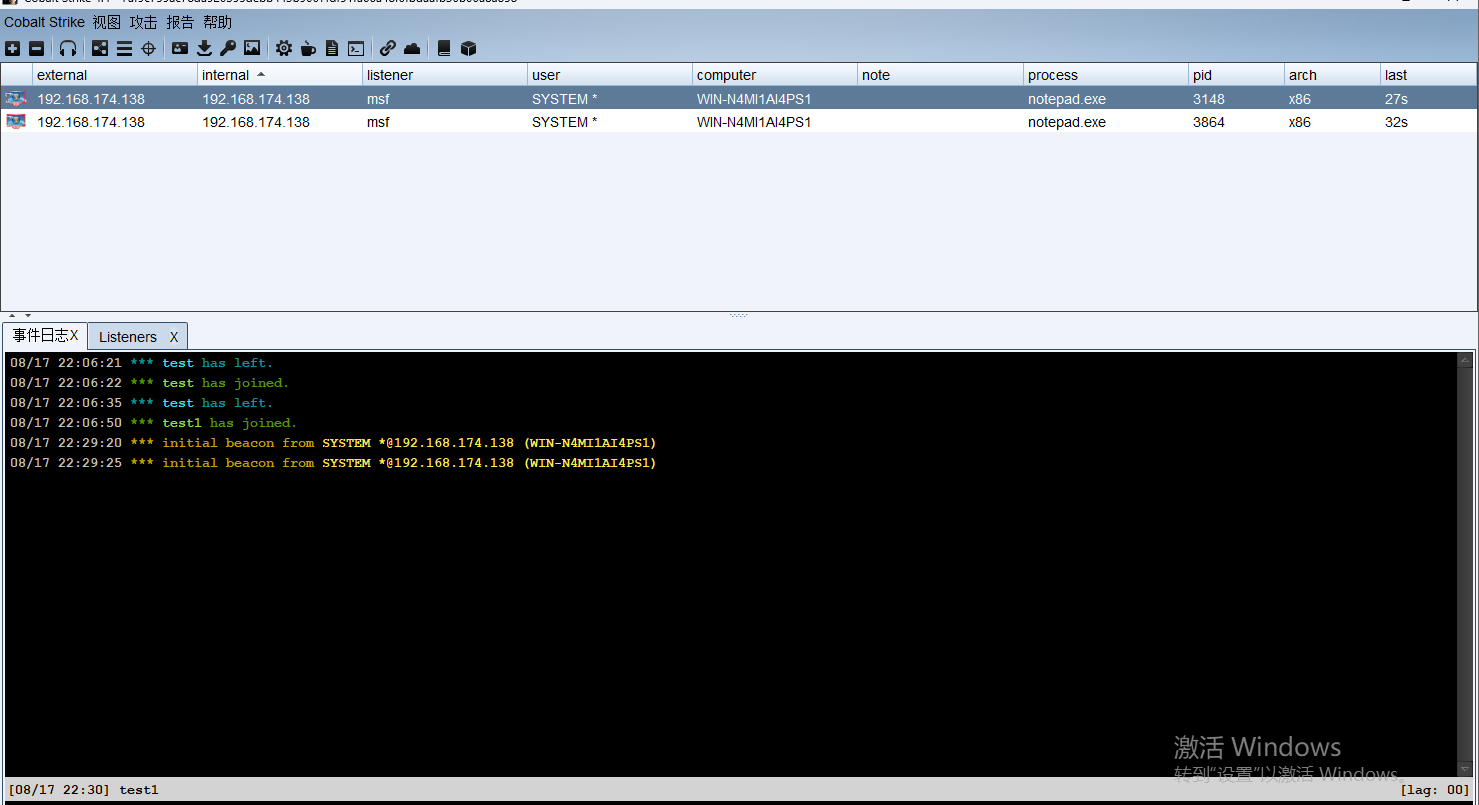Click the cube About icon

468,48
